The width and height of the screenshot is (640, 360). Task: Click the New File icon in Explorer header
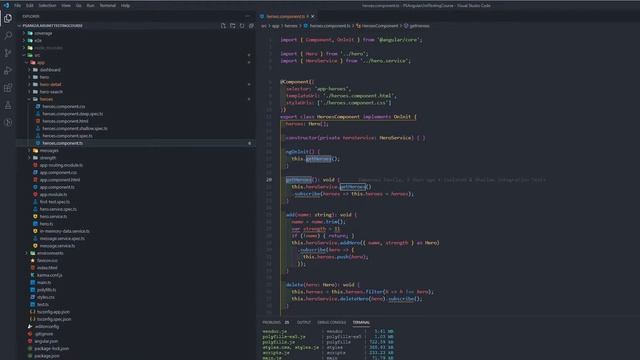coord(223,26)
